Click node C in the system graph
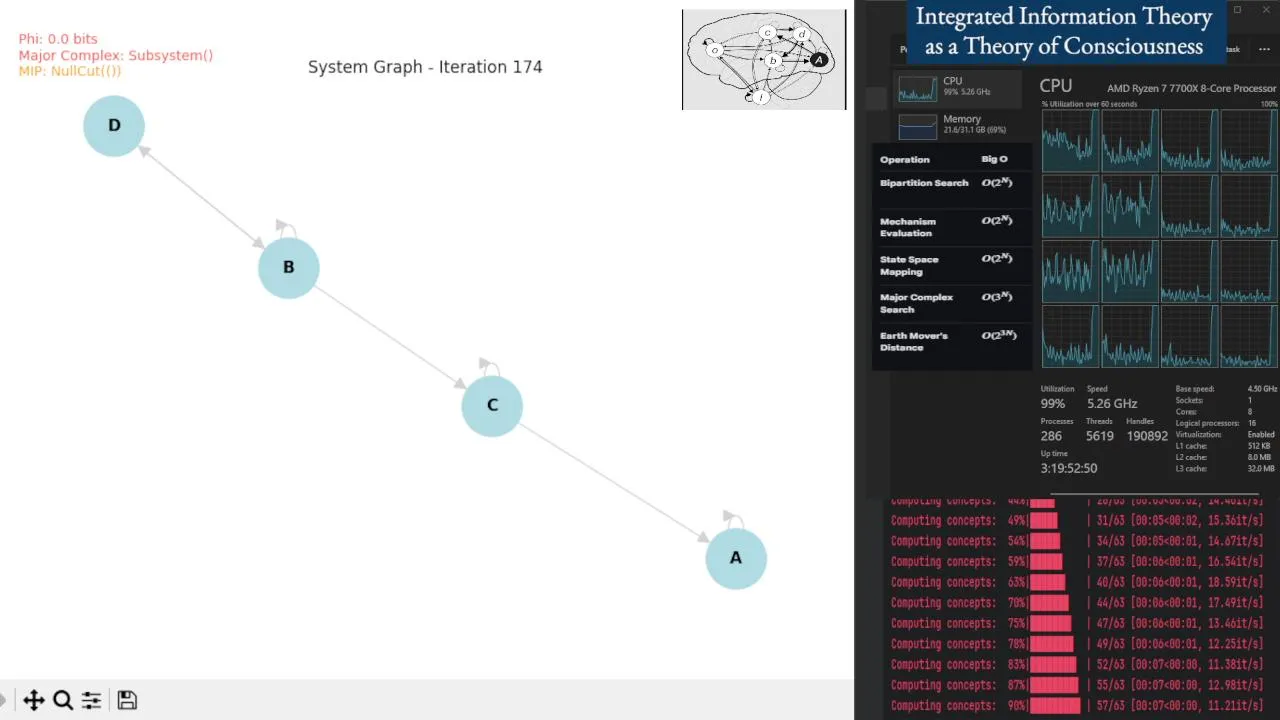 click(x=492, y=405)
